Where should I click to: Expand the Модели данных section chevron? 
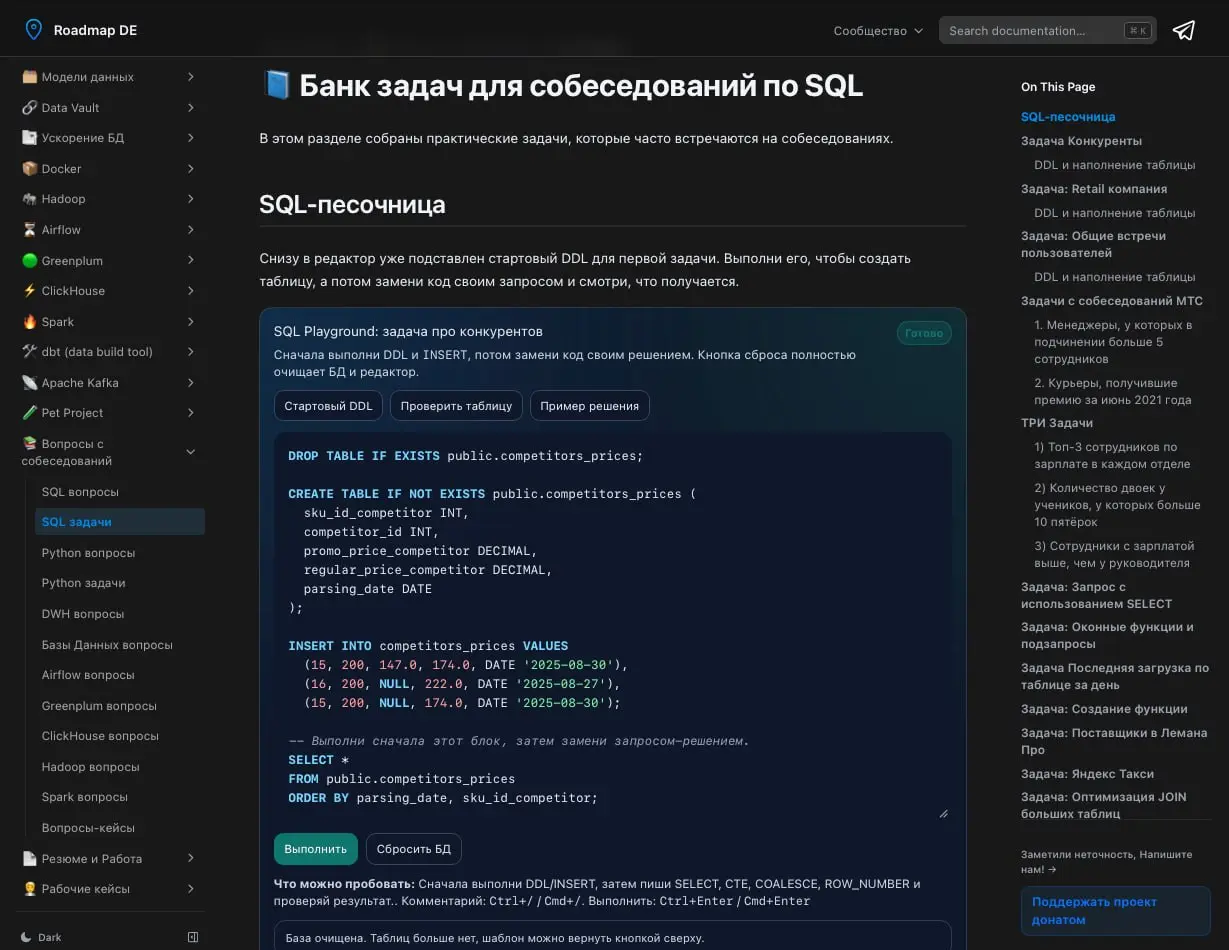(x=190, y=77)
